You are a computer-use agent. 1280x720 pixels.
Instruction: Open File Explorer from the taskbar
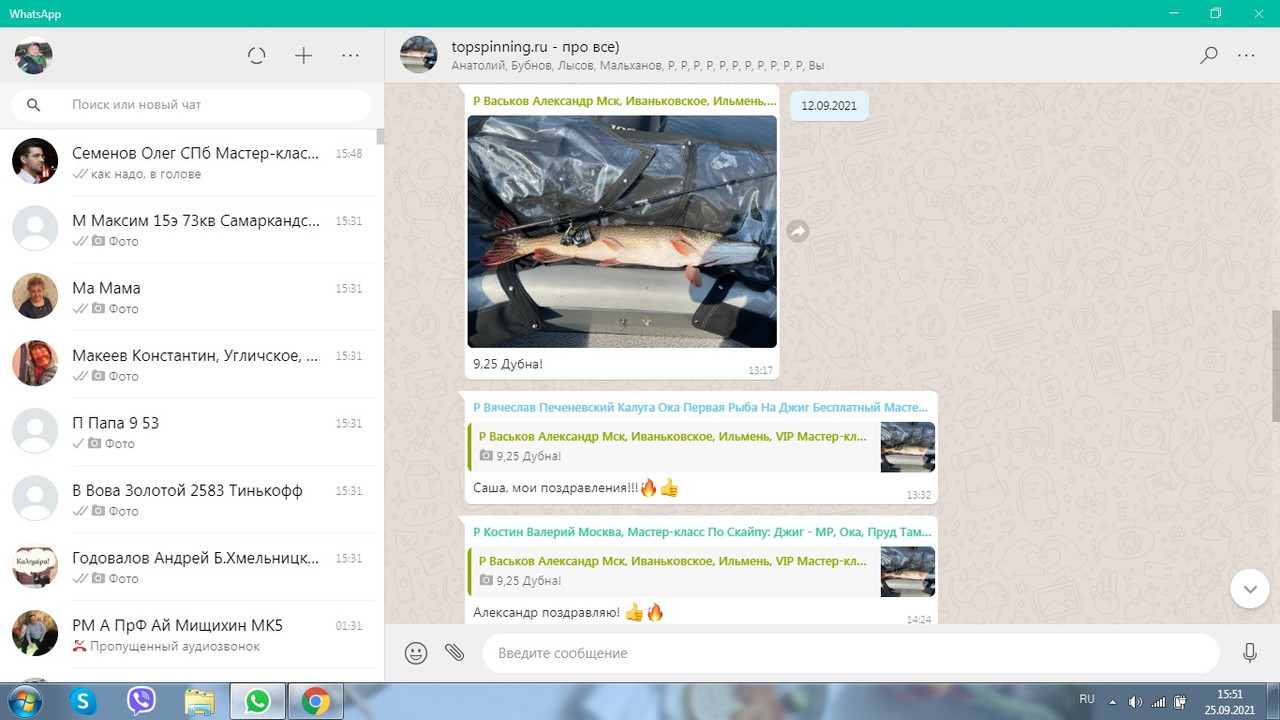pos(199,702)
